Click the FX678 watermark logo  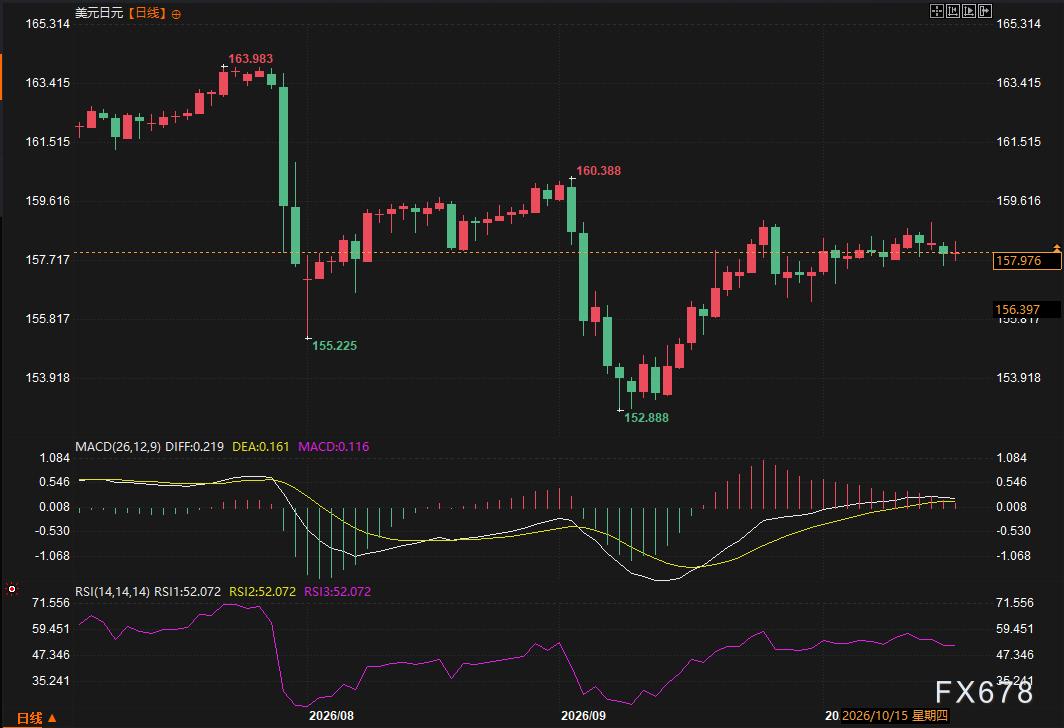point(984,692)
